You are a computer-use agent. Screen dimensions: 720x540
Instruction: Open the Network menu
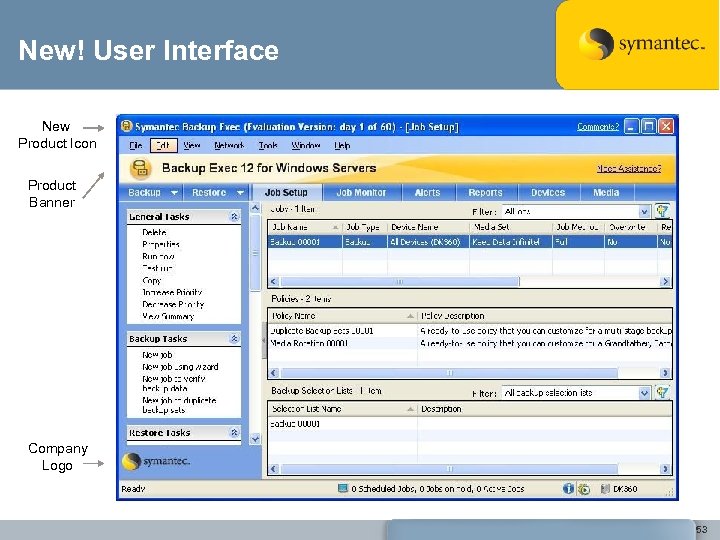tap(229, 146)
